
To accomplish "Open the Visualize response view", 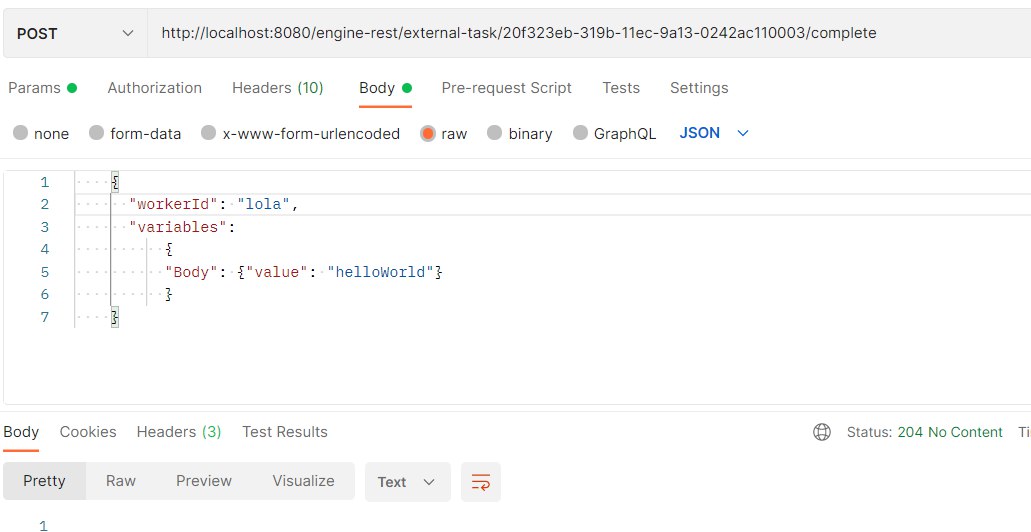I will click(304, 481).
